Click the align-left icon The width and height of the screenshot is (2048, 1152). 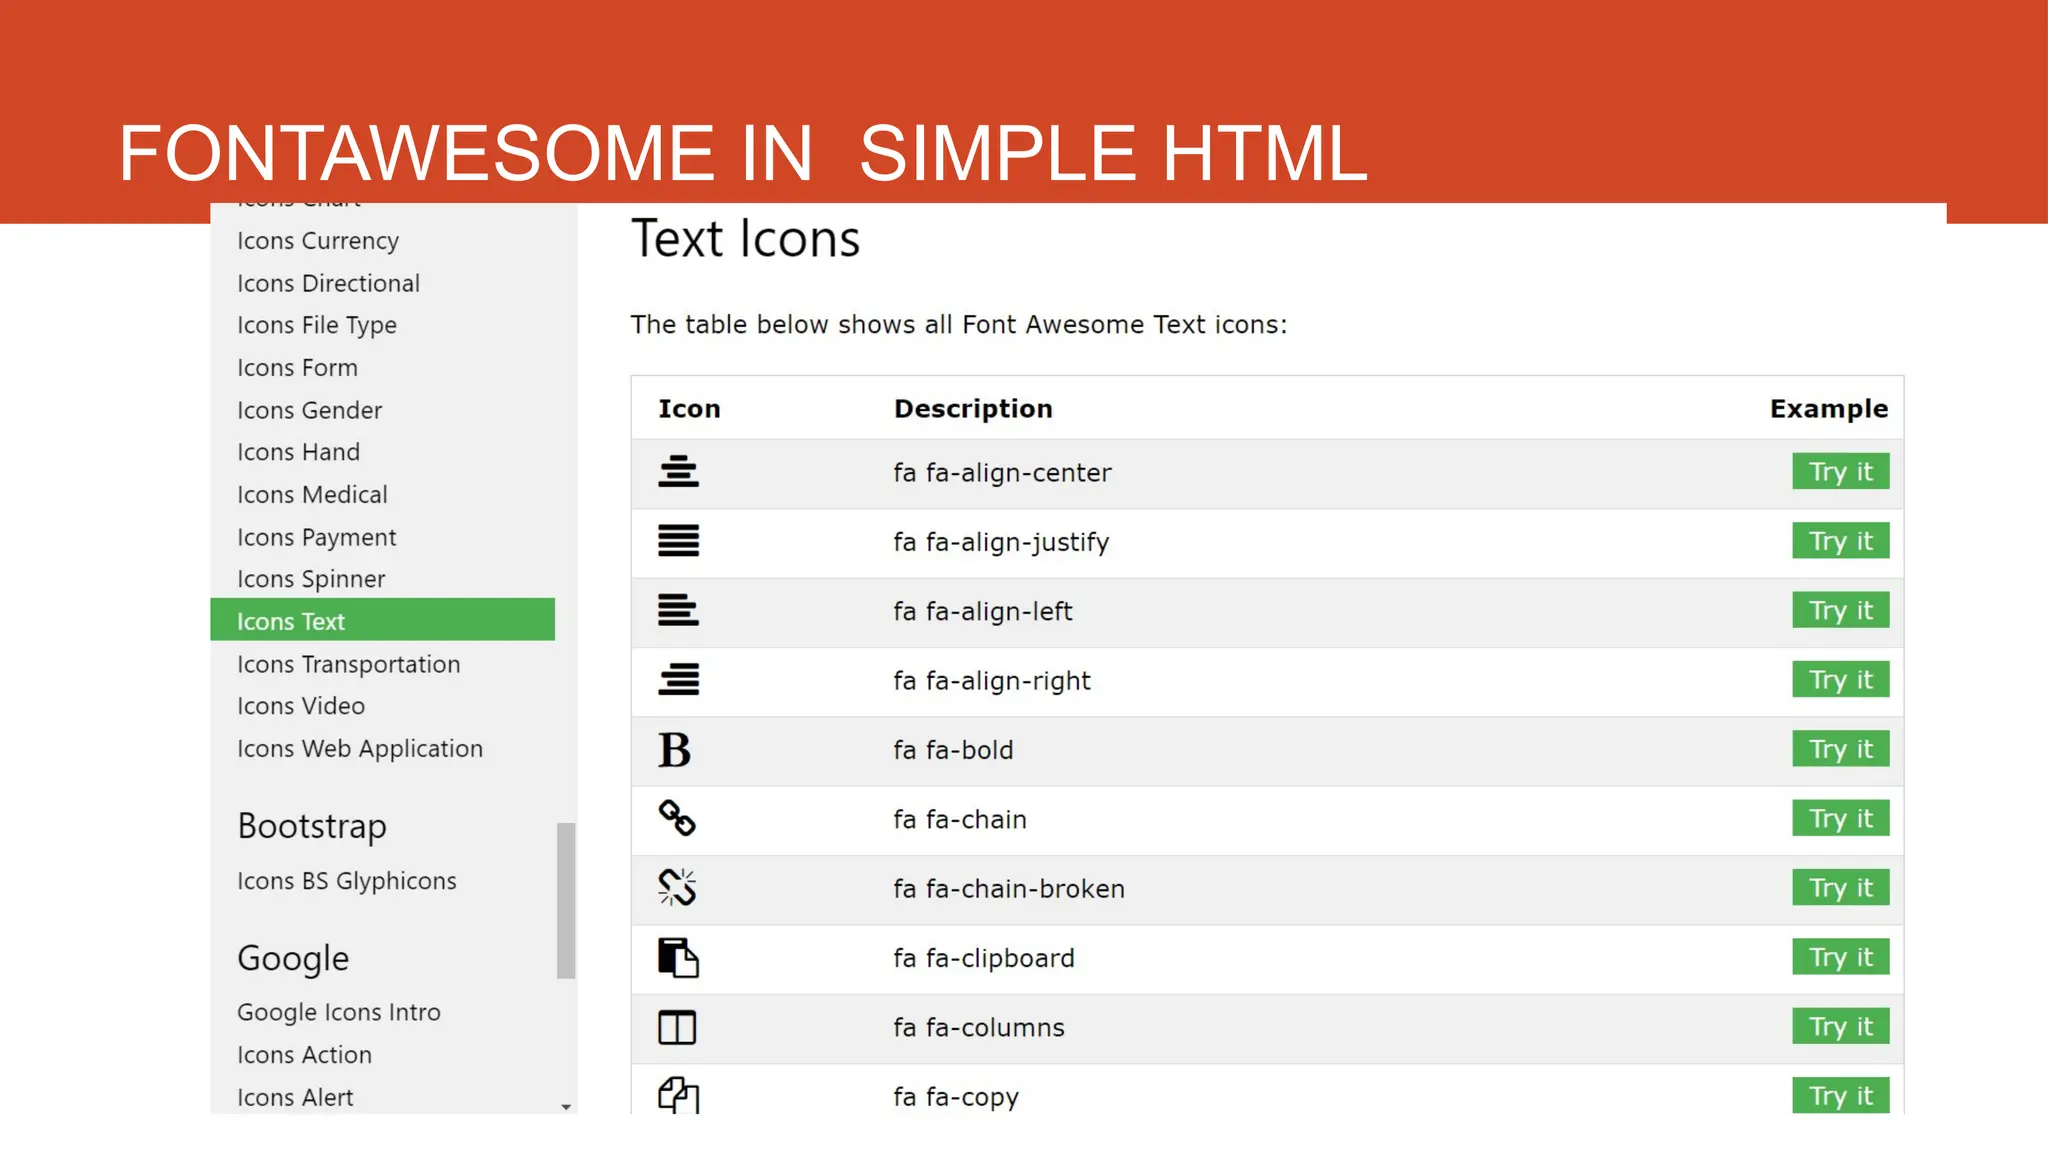[x=678, y=610]
